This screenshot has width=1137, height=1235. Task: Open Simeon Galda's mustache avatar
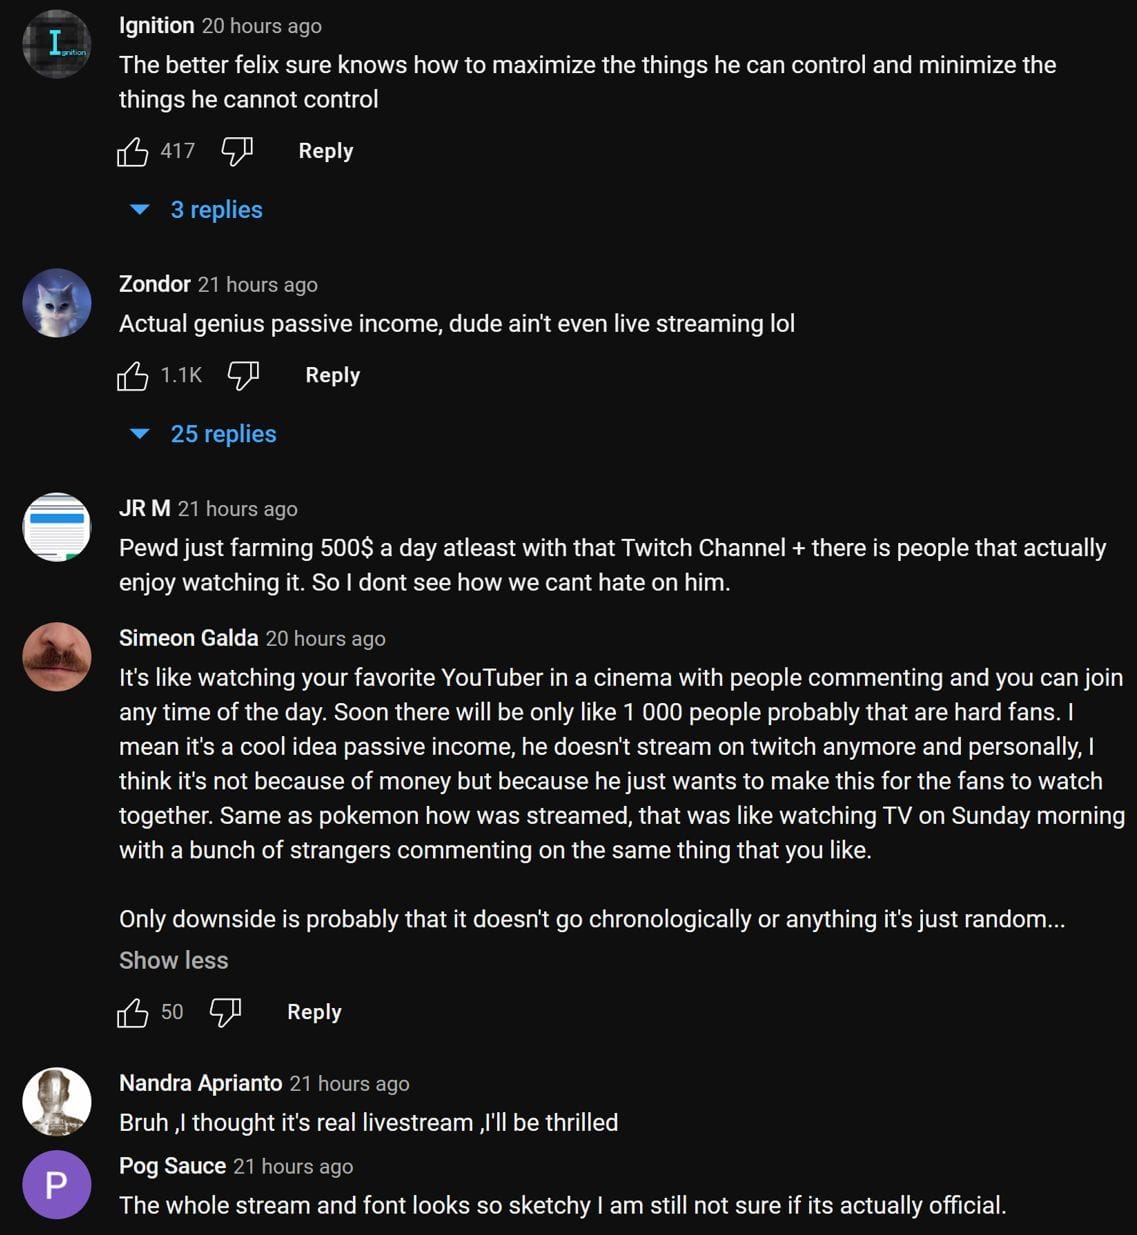57,657
